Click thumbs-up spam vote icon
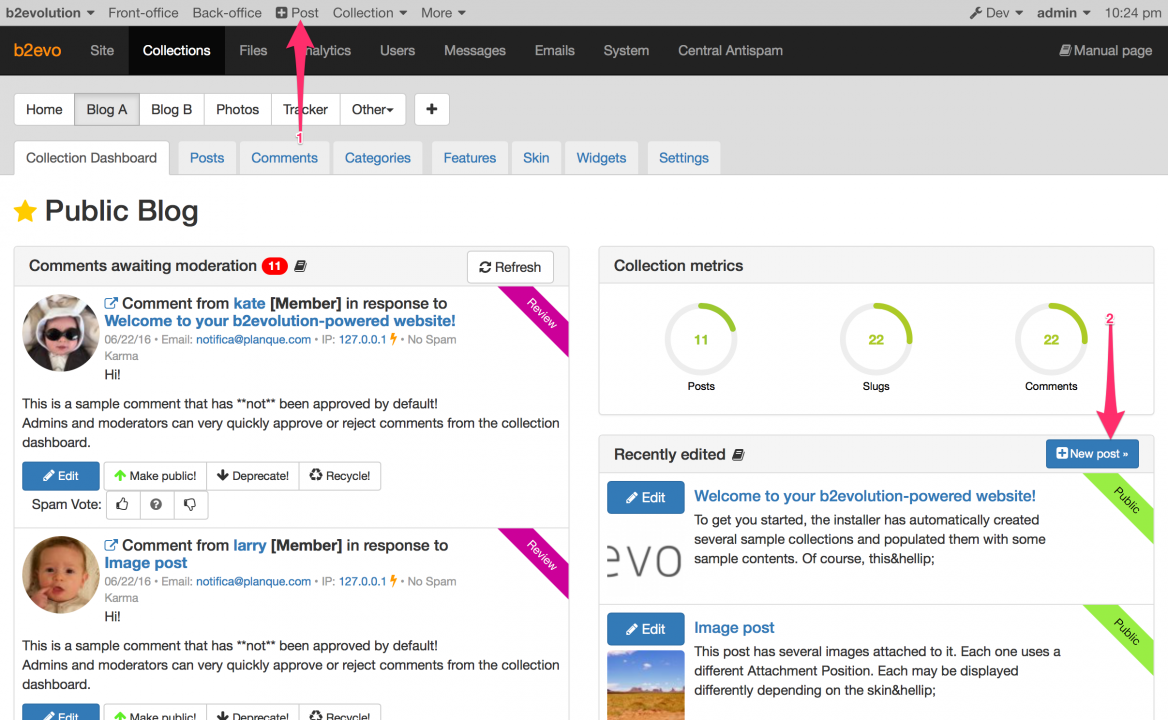 [x=122, y=504]
